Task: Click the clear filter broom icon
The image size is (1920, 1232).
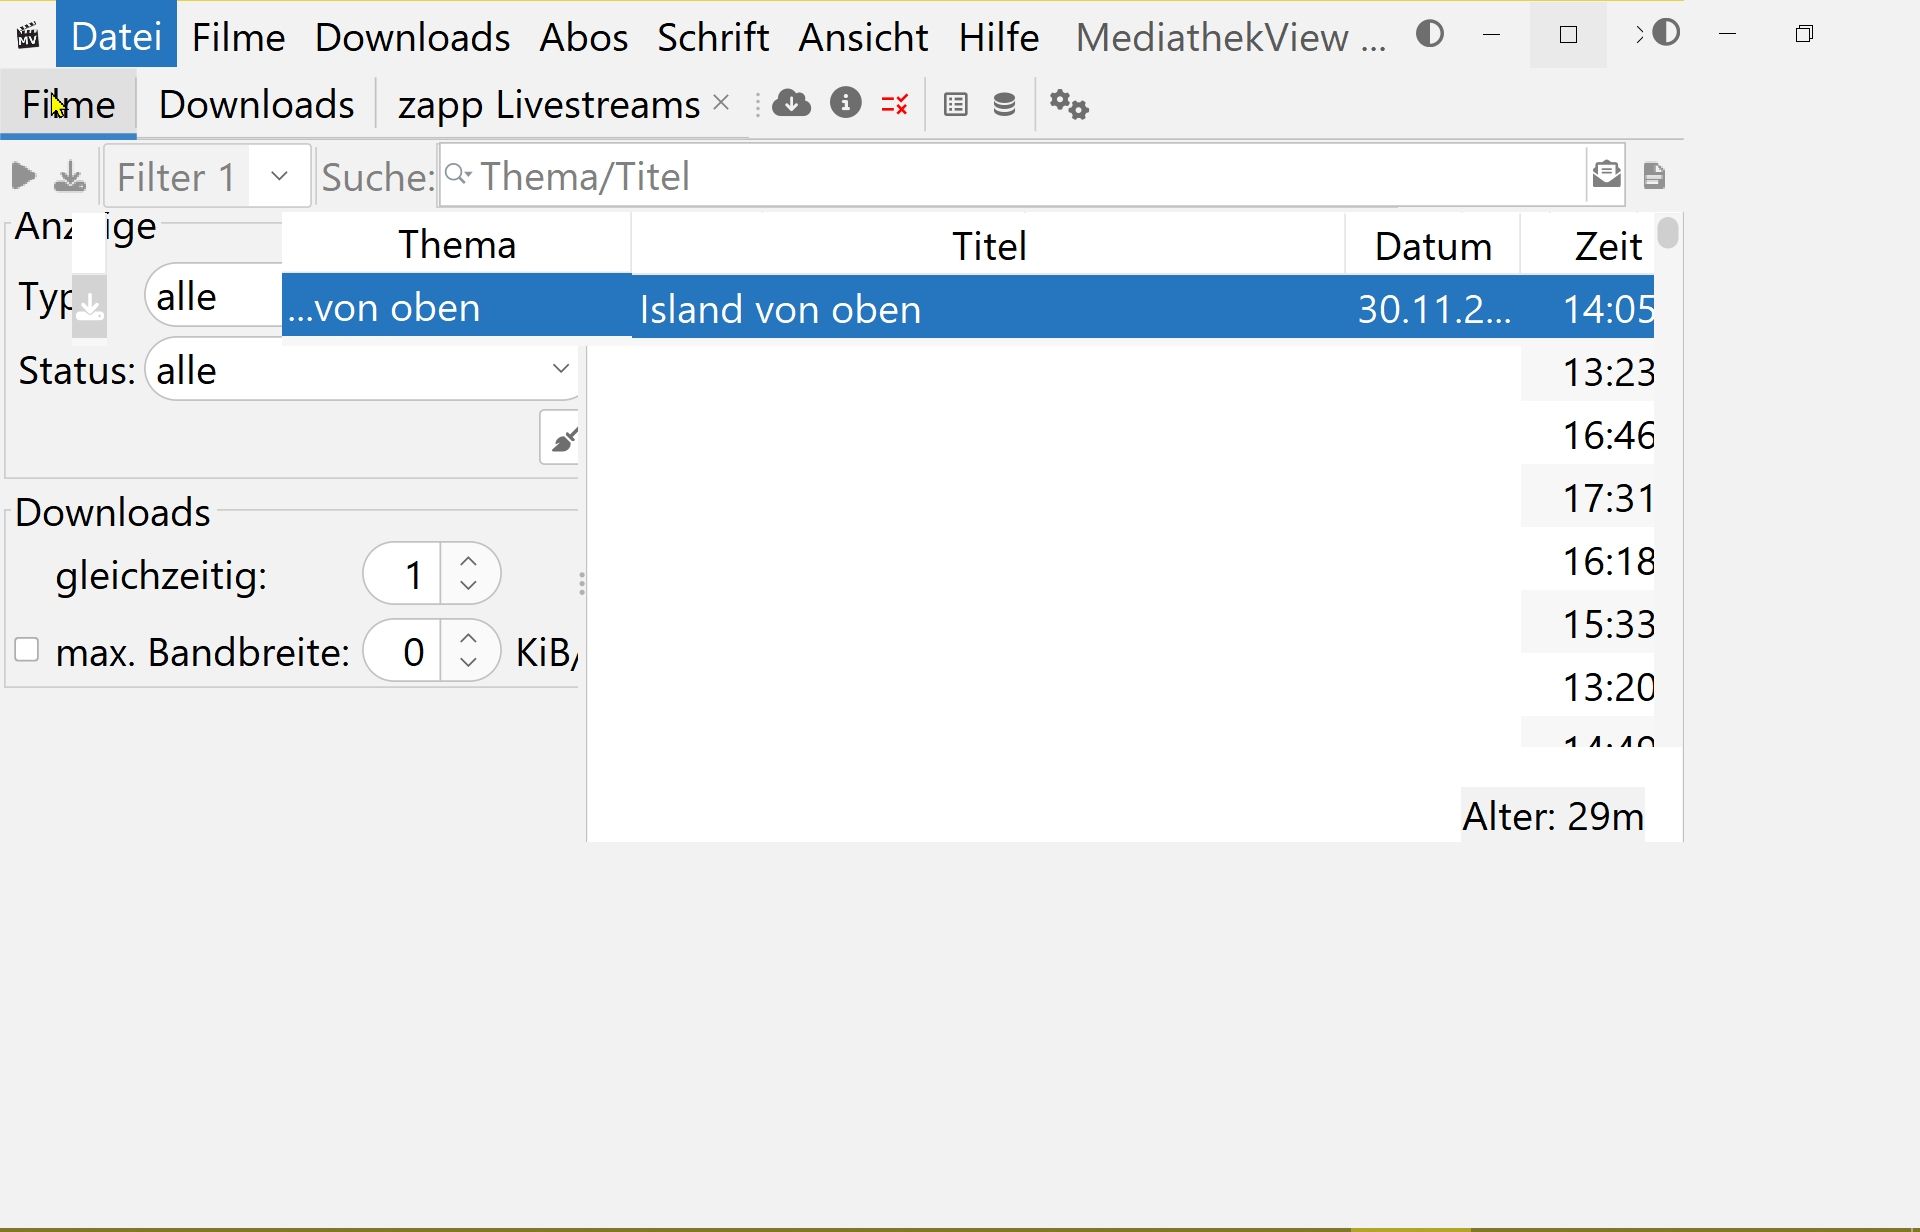Action: click(562, 438)
